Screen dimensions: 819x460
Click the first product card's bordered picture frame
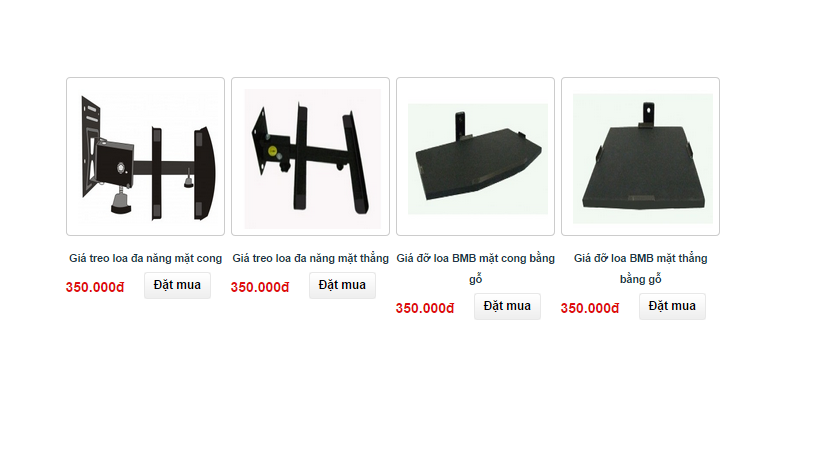145,157
